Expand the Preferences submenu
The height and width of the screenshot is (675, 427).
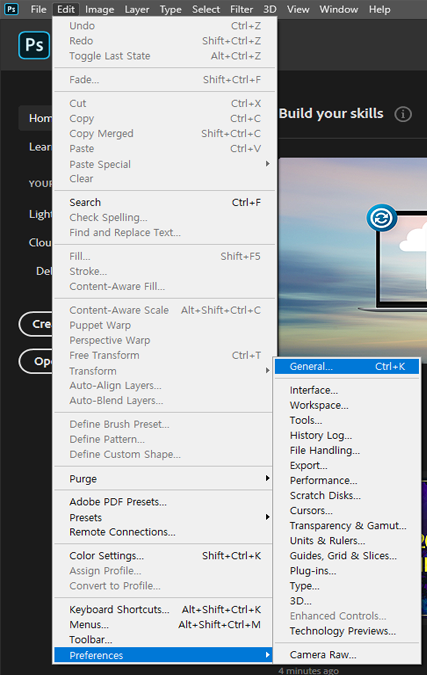(x=164, y=655)
